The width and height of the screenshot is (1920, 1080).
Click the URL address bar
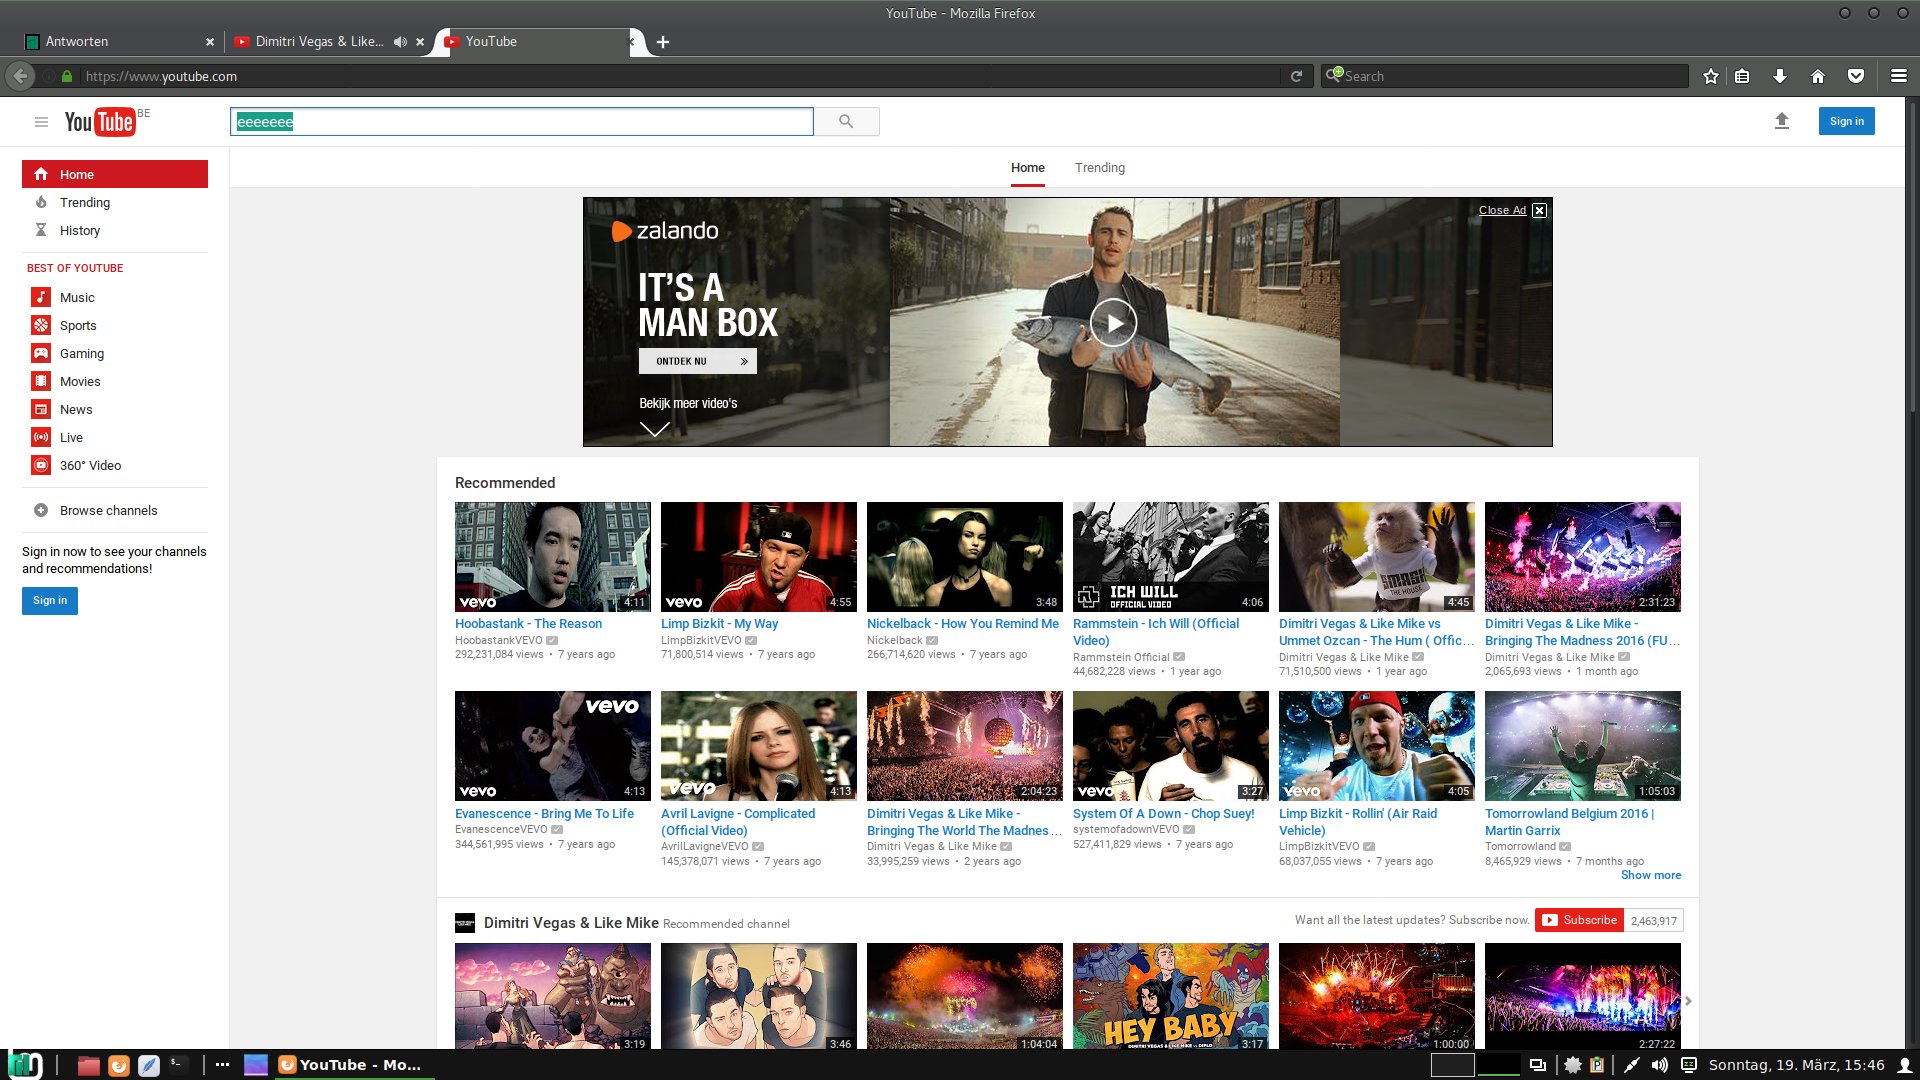click(x=680, y=76)
